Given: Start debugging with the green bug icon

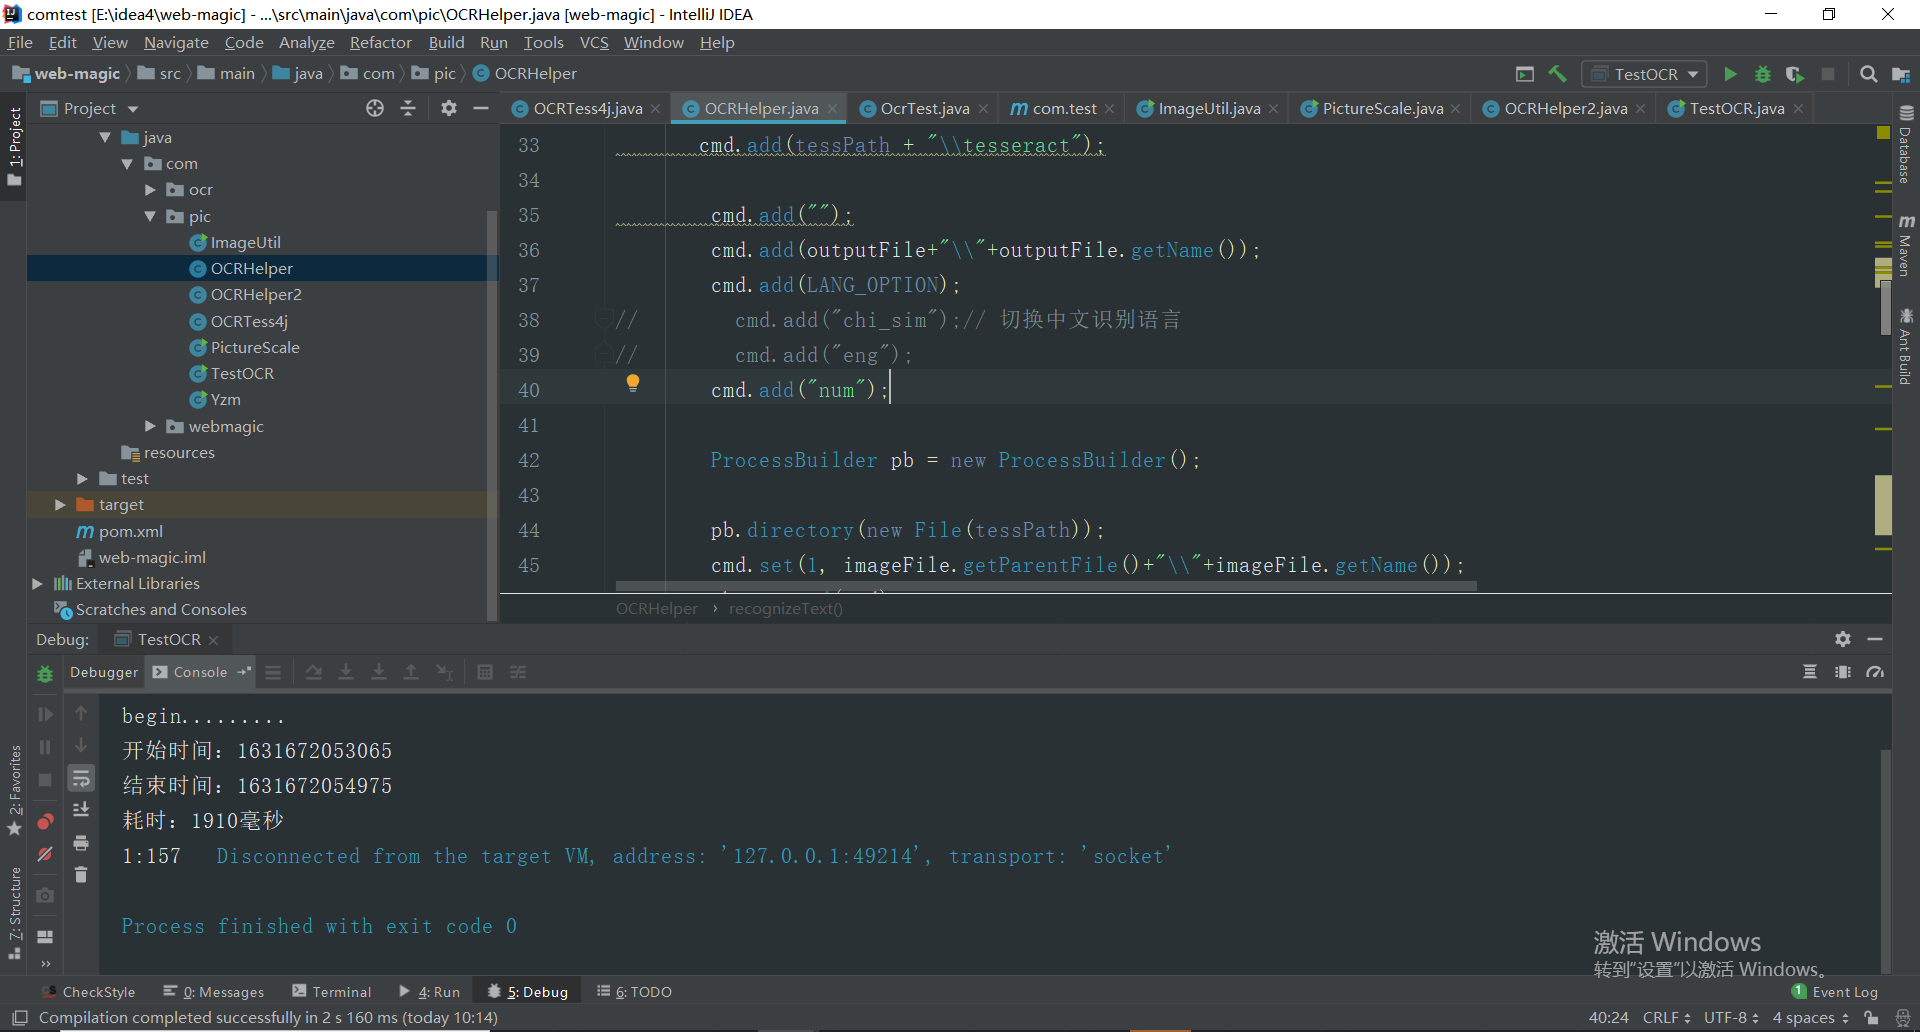Looking at the screenshot, I should (x=1763, y=74).
